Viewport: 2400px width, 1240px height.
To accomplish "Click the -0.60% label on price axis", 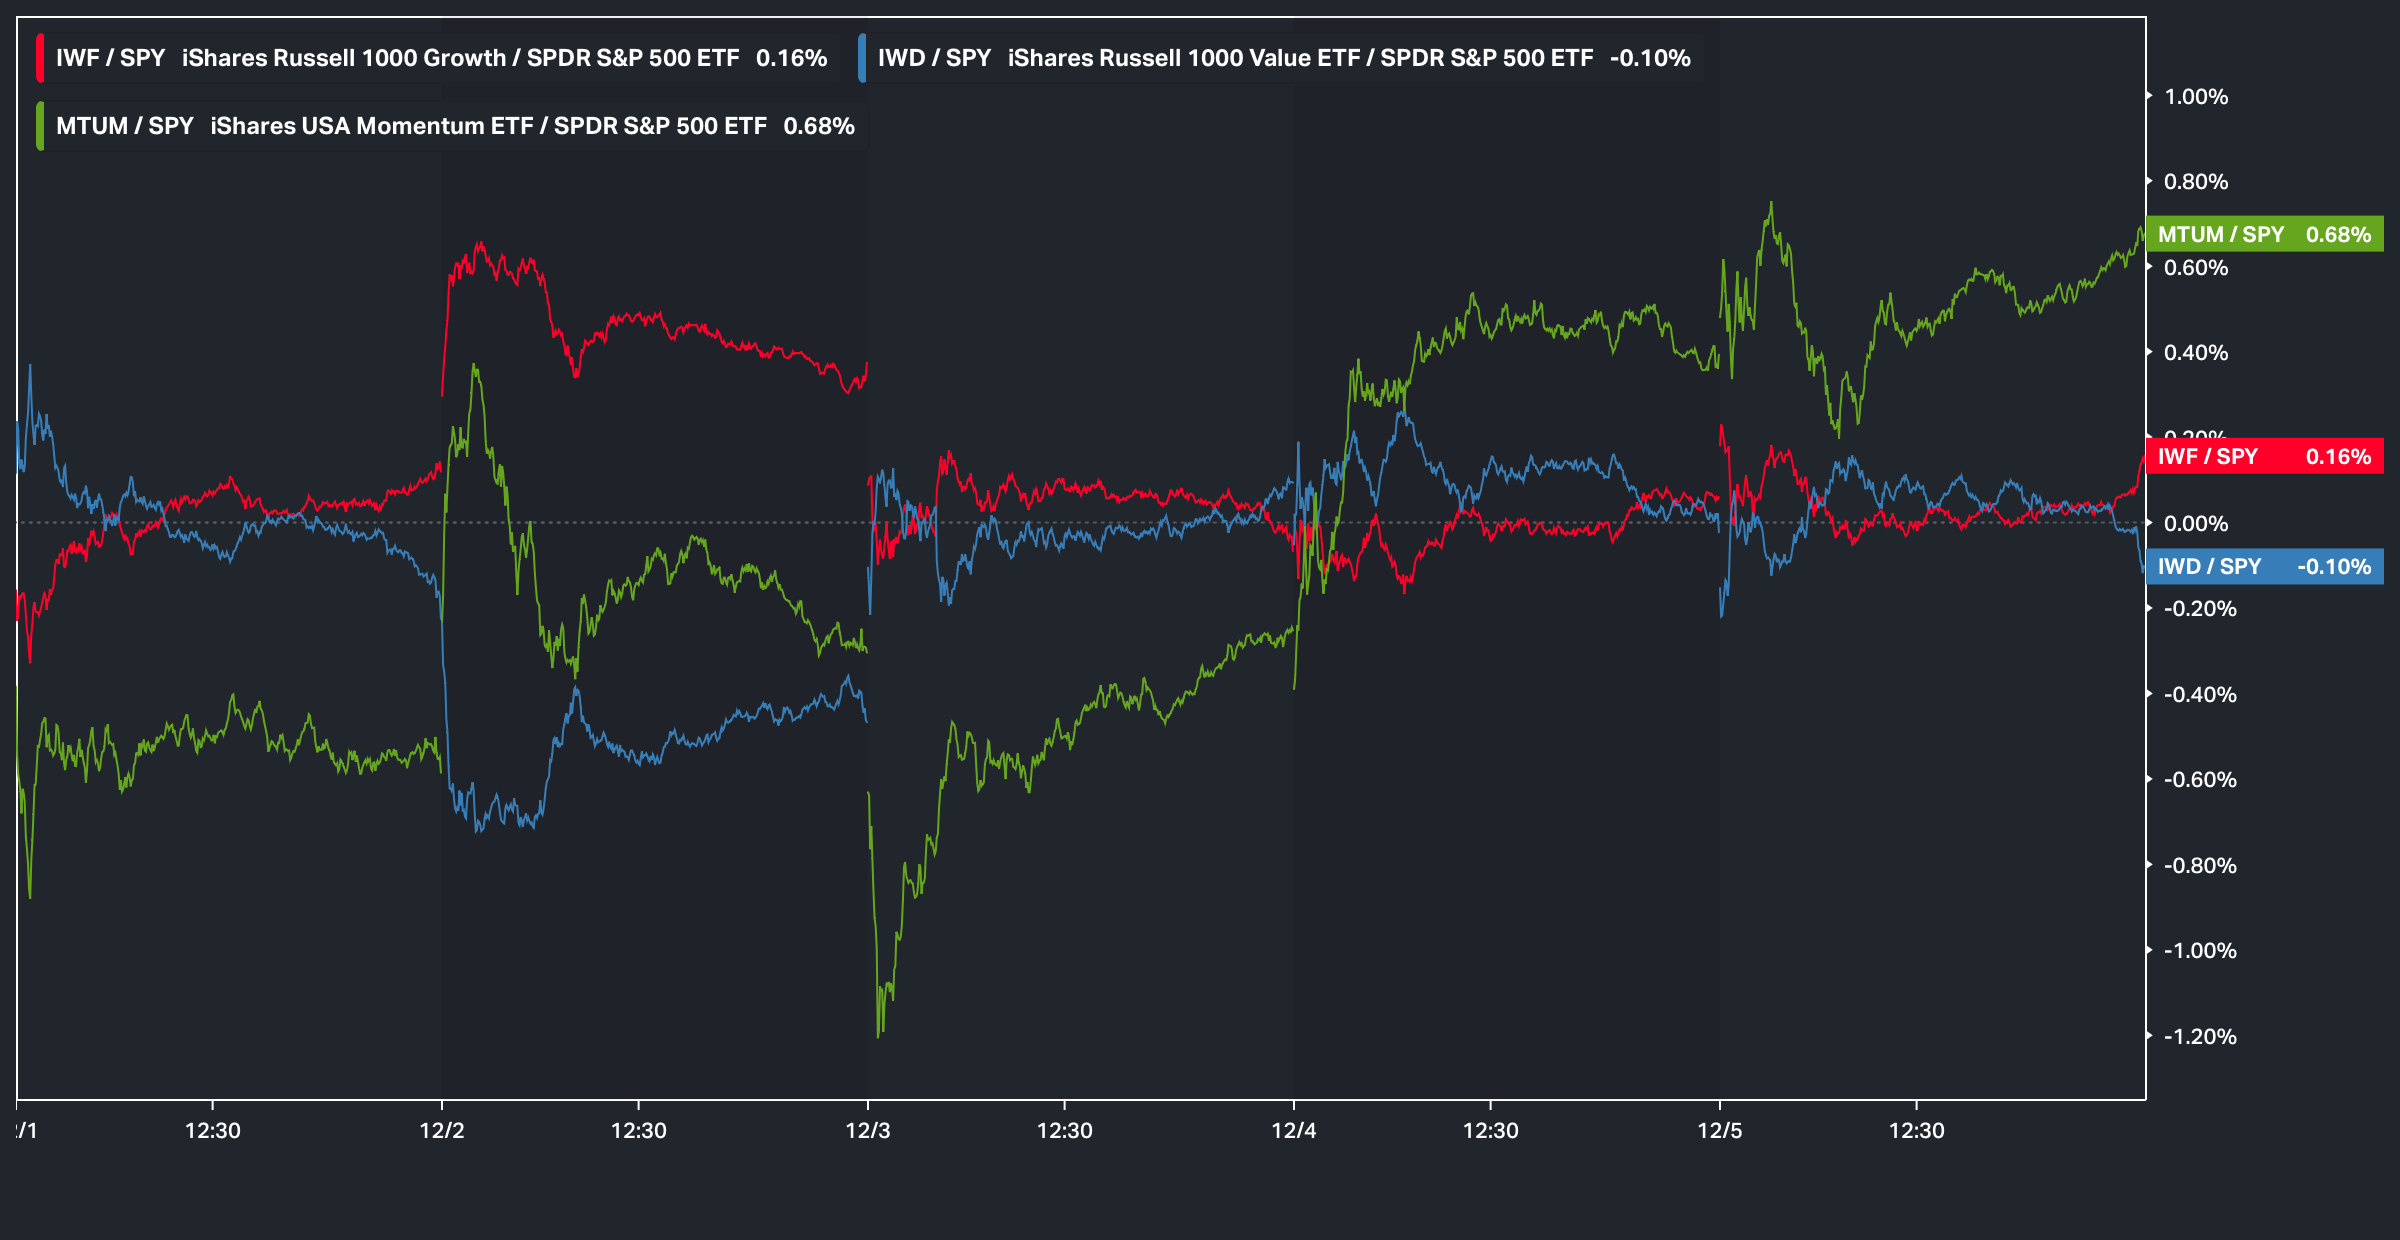I will coord(2200,779).
